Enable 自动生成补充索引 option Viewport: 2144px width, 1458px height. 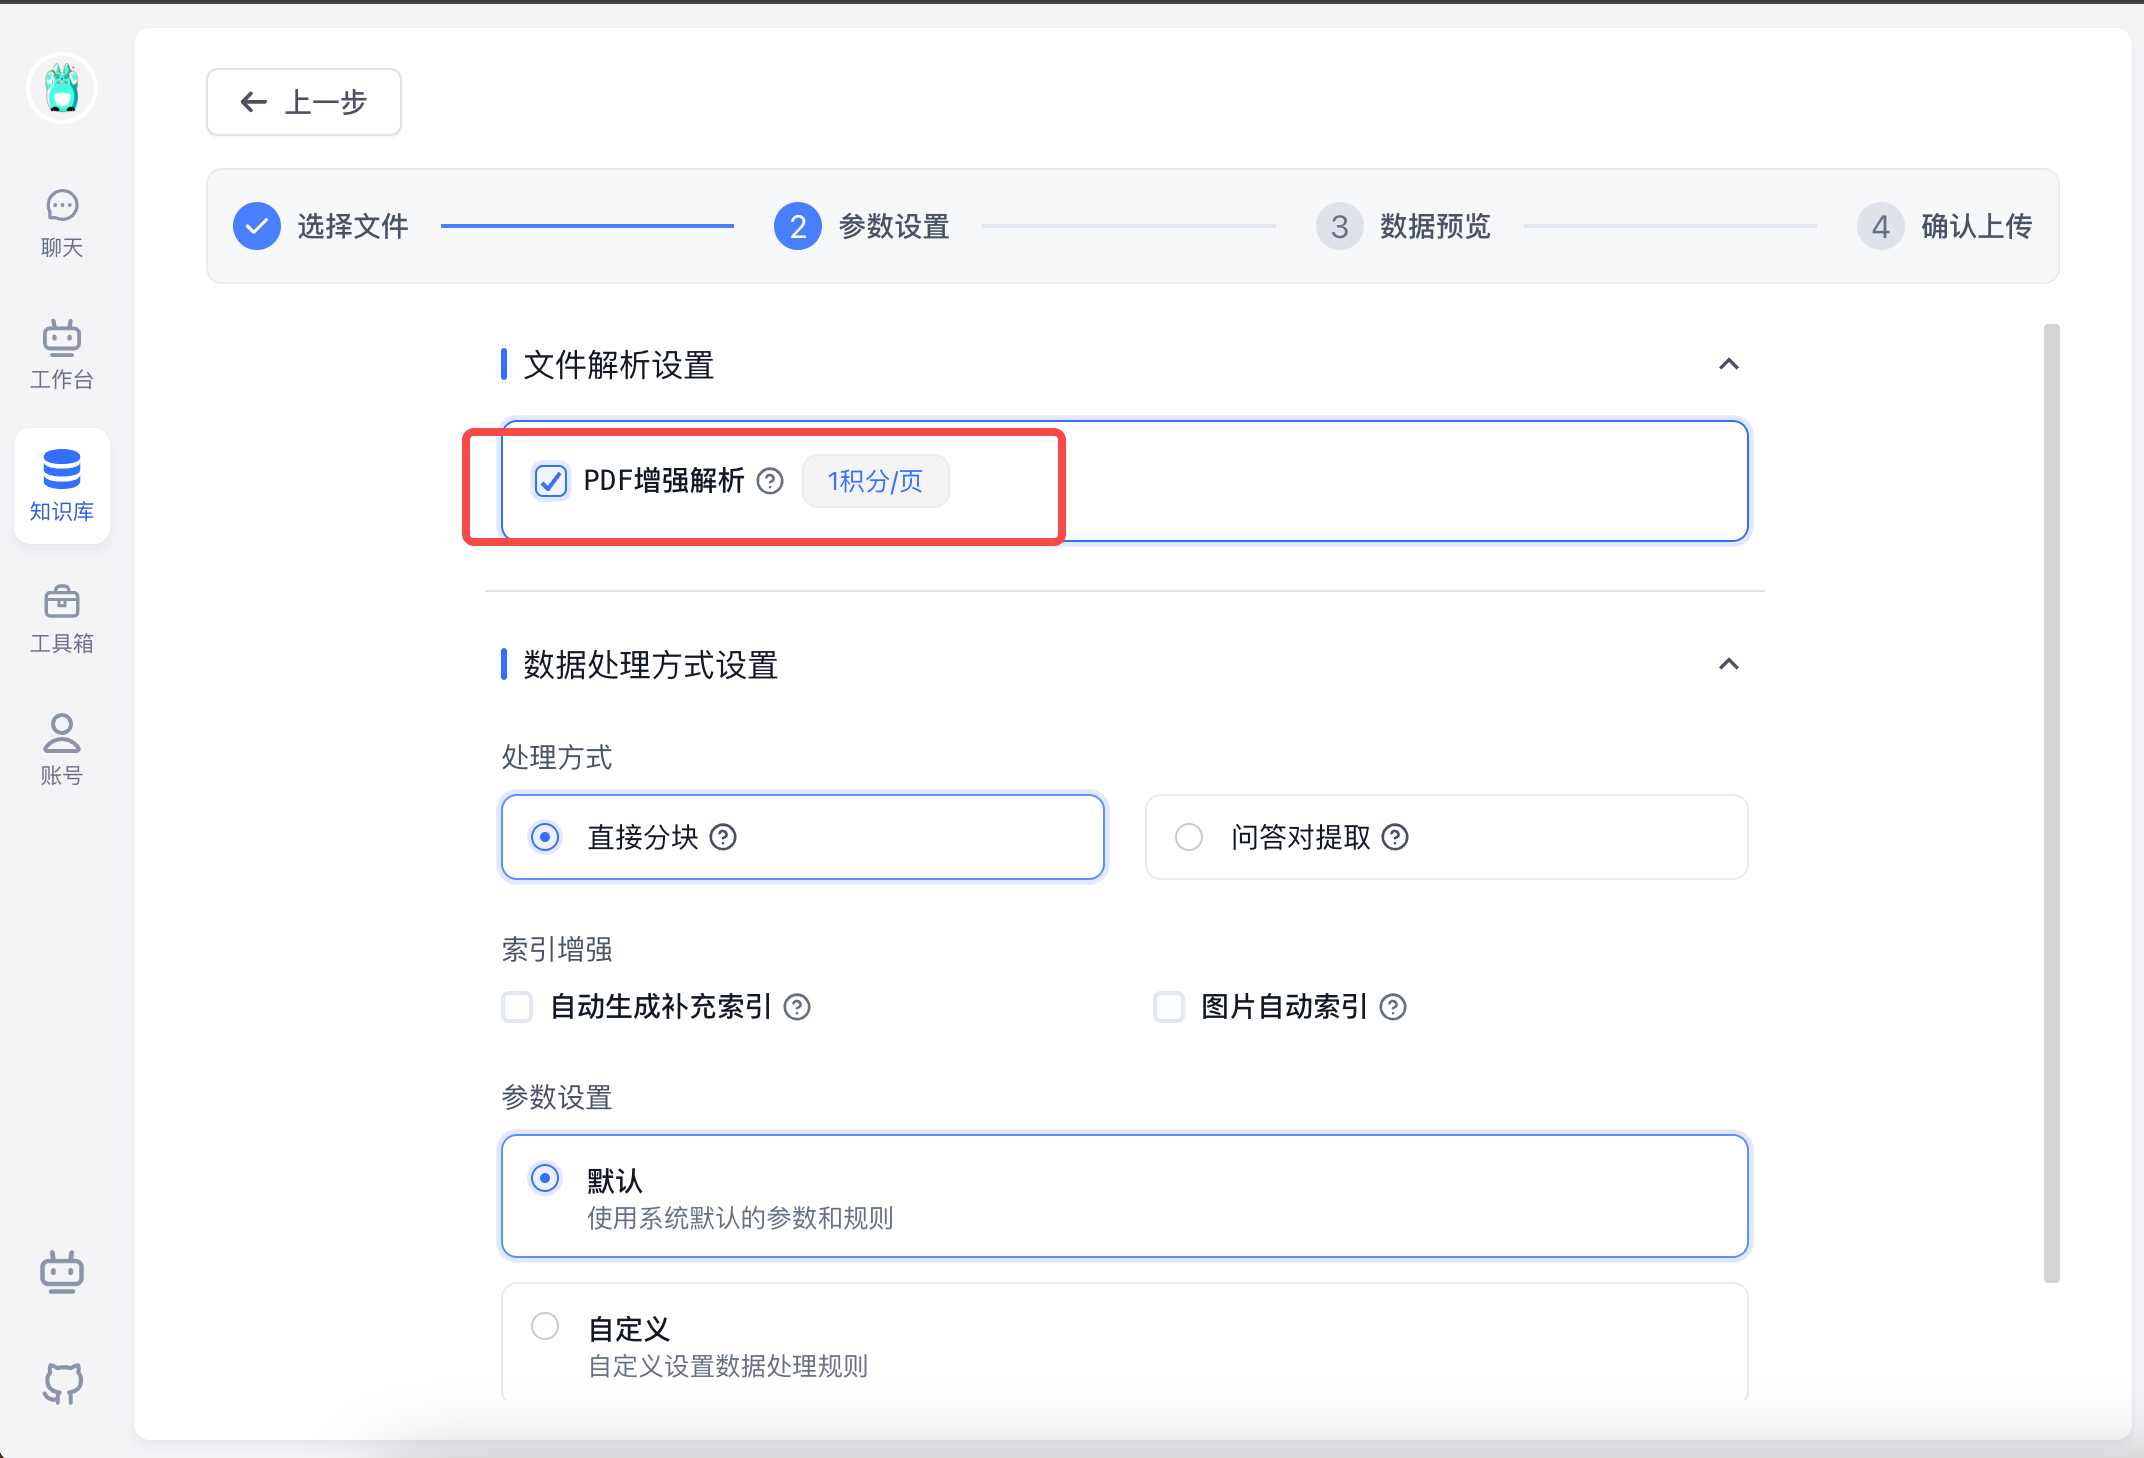click(x=517, y=1007)
